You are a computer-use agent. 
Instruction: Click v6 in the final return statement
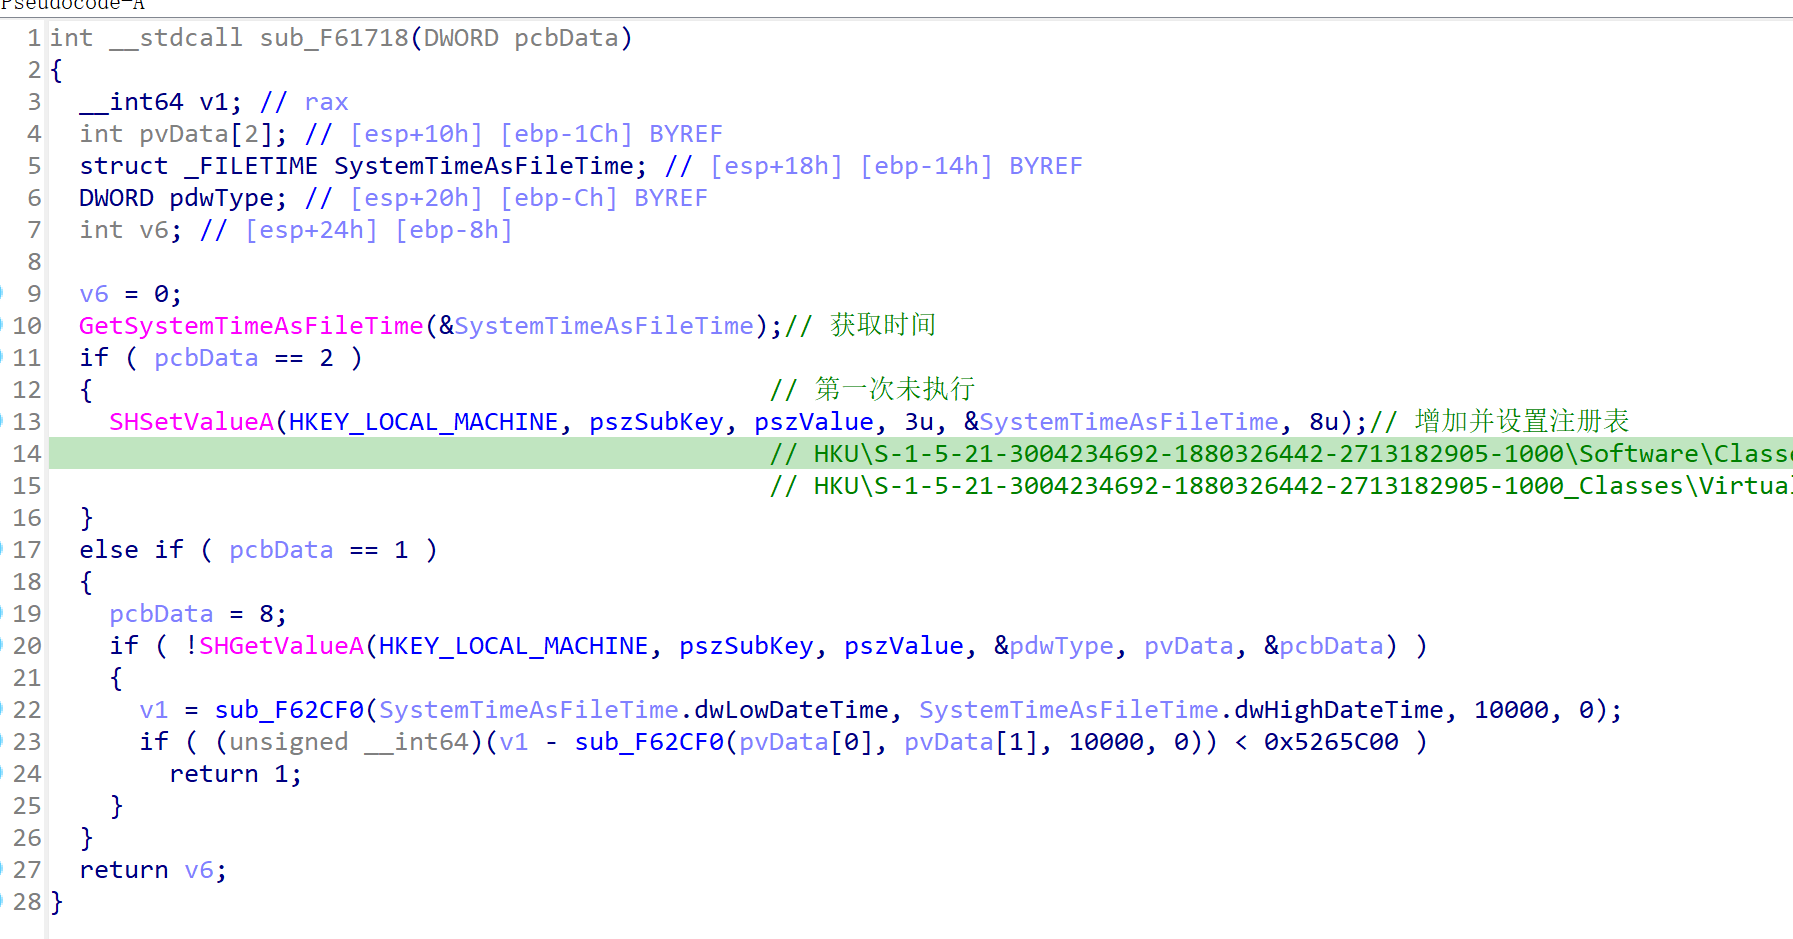[199, 870]
